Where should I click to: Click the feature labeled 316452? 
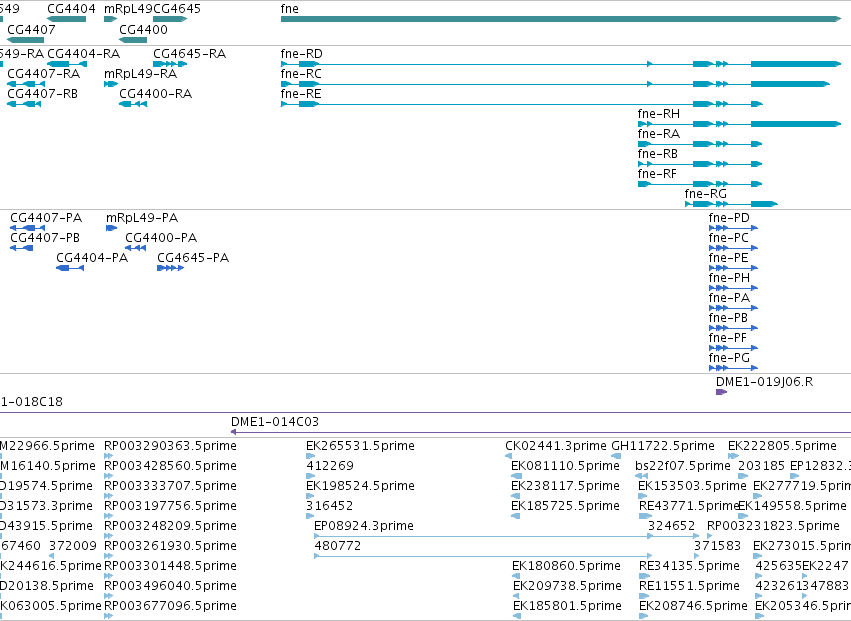point(329,506)
